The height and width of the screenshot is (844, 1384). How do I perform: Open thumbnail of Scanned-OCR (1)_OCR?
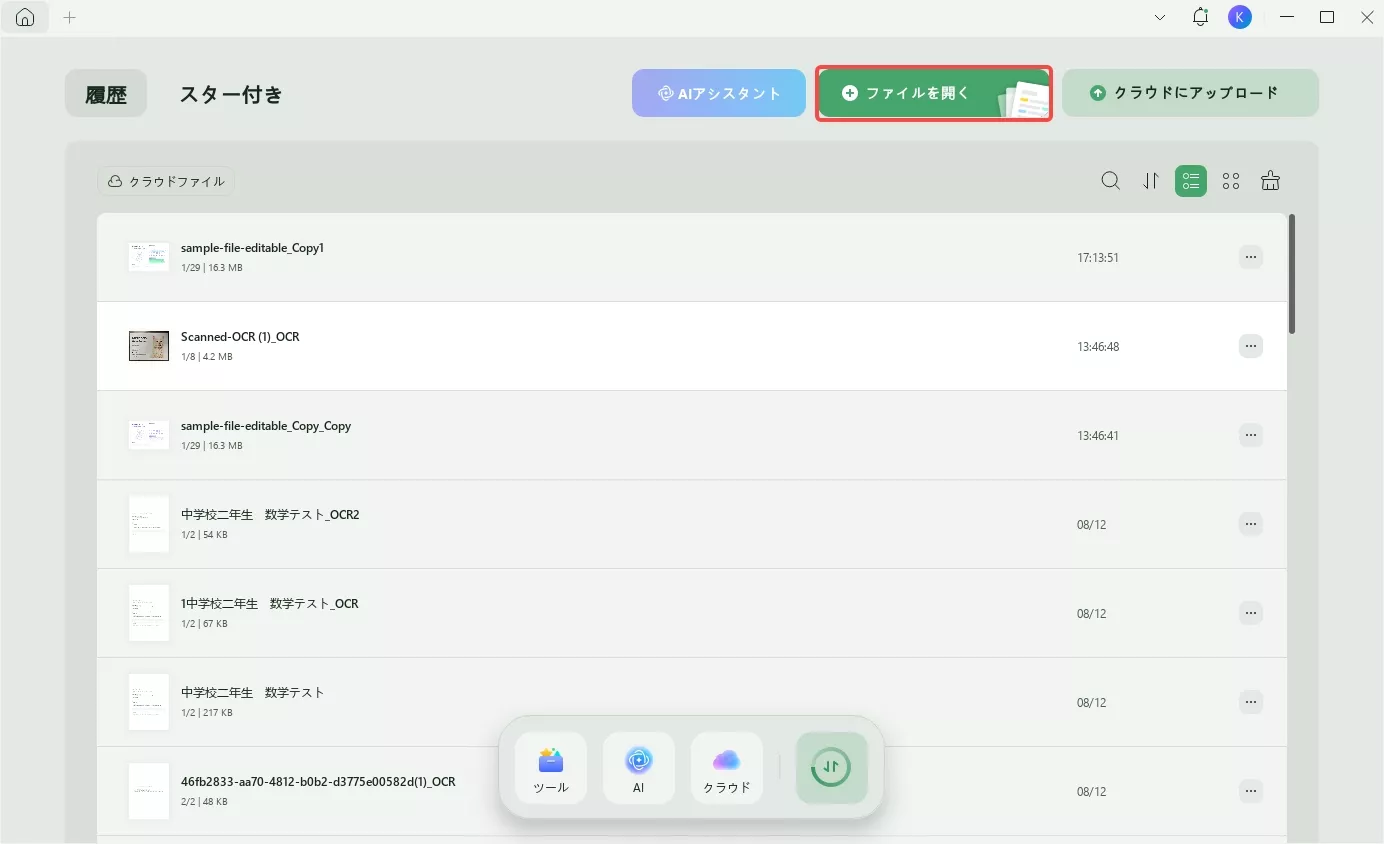149,346
